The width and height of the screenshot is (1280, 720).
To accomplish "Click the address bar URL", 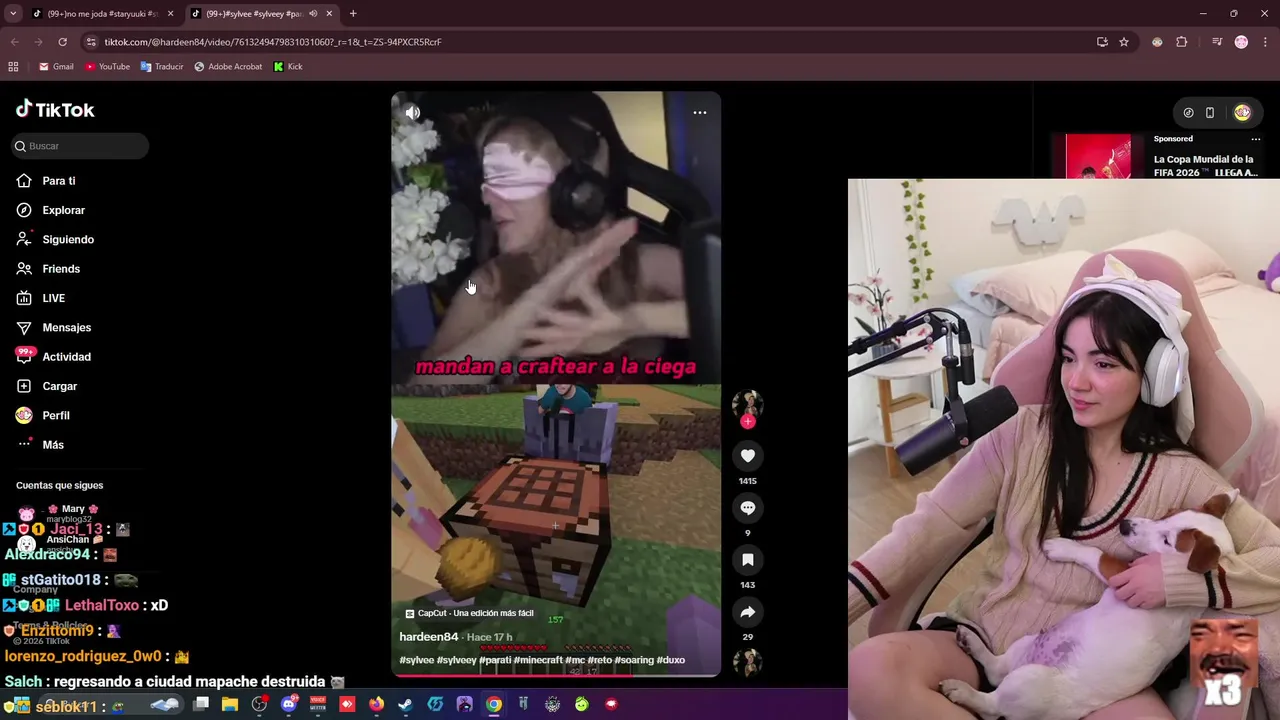I will click(273, 42).
